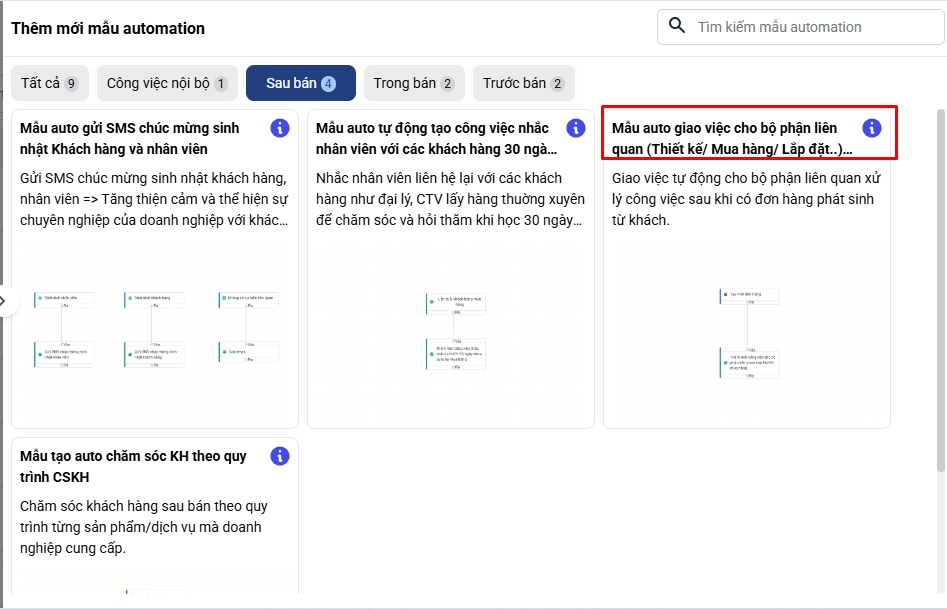This screenshot has width=947, height=609.
Task: Type in Tìm kiếm mẫu automation field
Action: [x=810, y=27]
